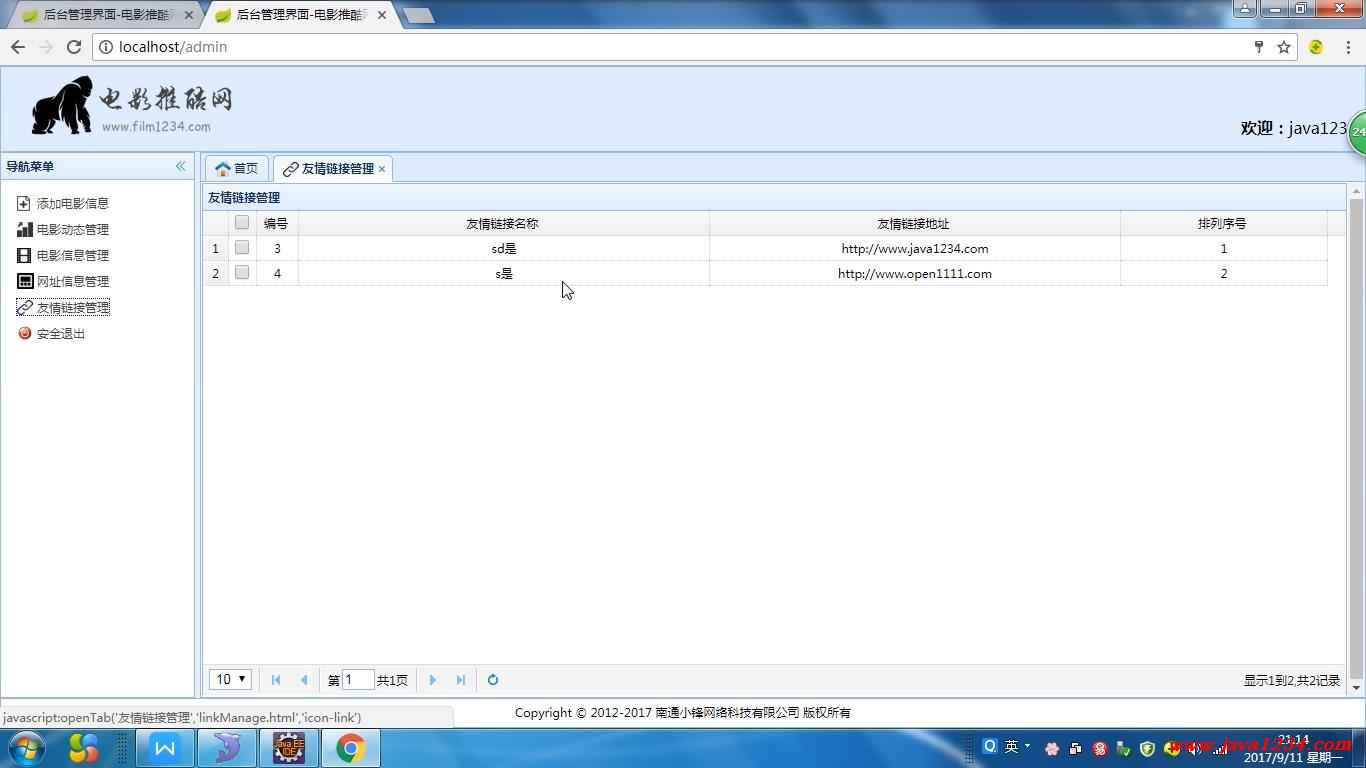Go to next page in pagination bar
Image resolution: width=1366 pixels, height=768 pixels.
tap(433, 680)
